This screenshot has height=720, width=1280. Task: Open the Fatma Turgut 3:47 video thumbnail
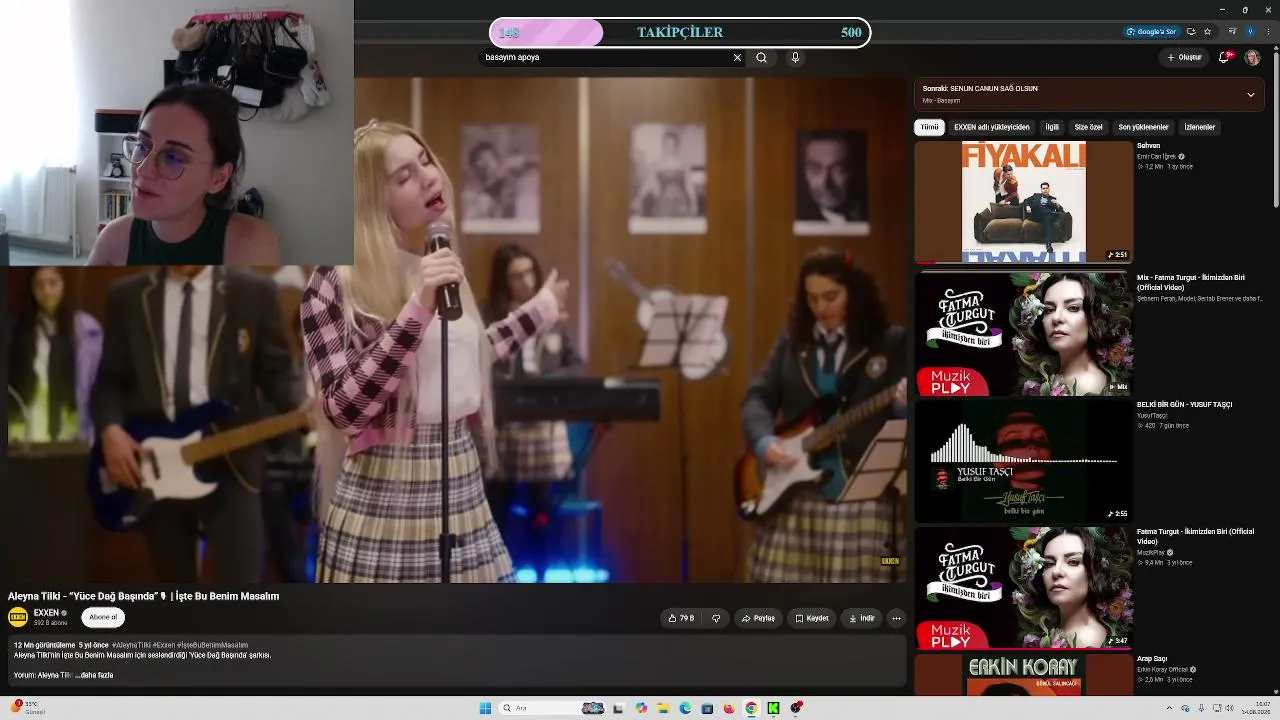pyautogui.click(x=1023, y=588)
